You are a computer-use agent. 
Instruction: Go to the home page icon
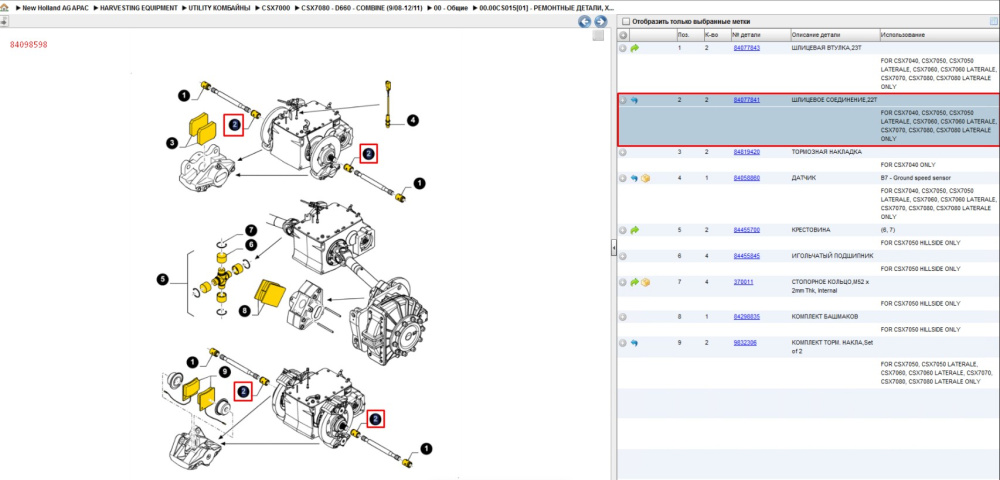click(x=4, y=8)
